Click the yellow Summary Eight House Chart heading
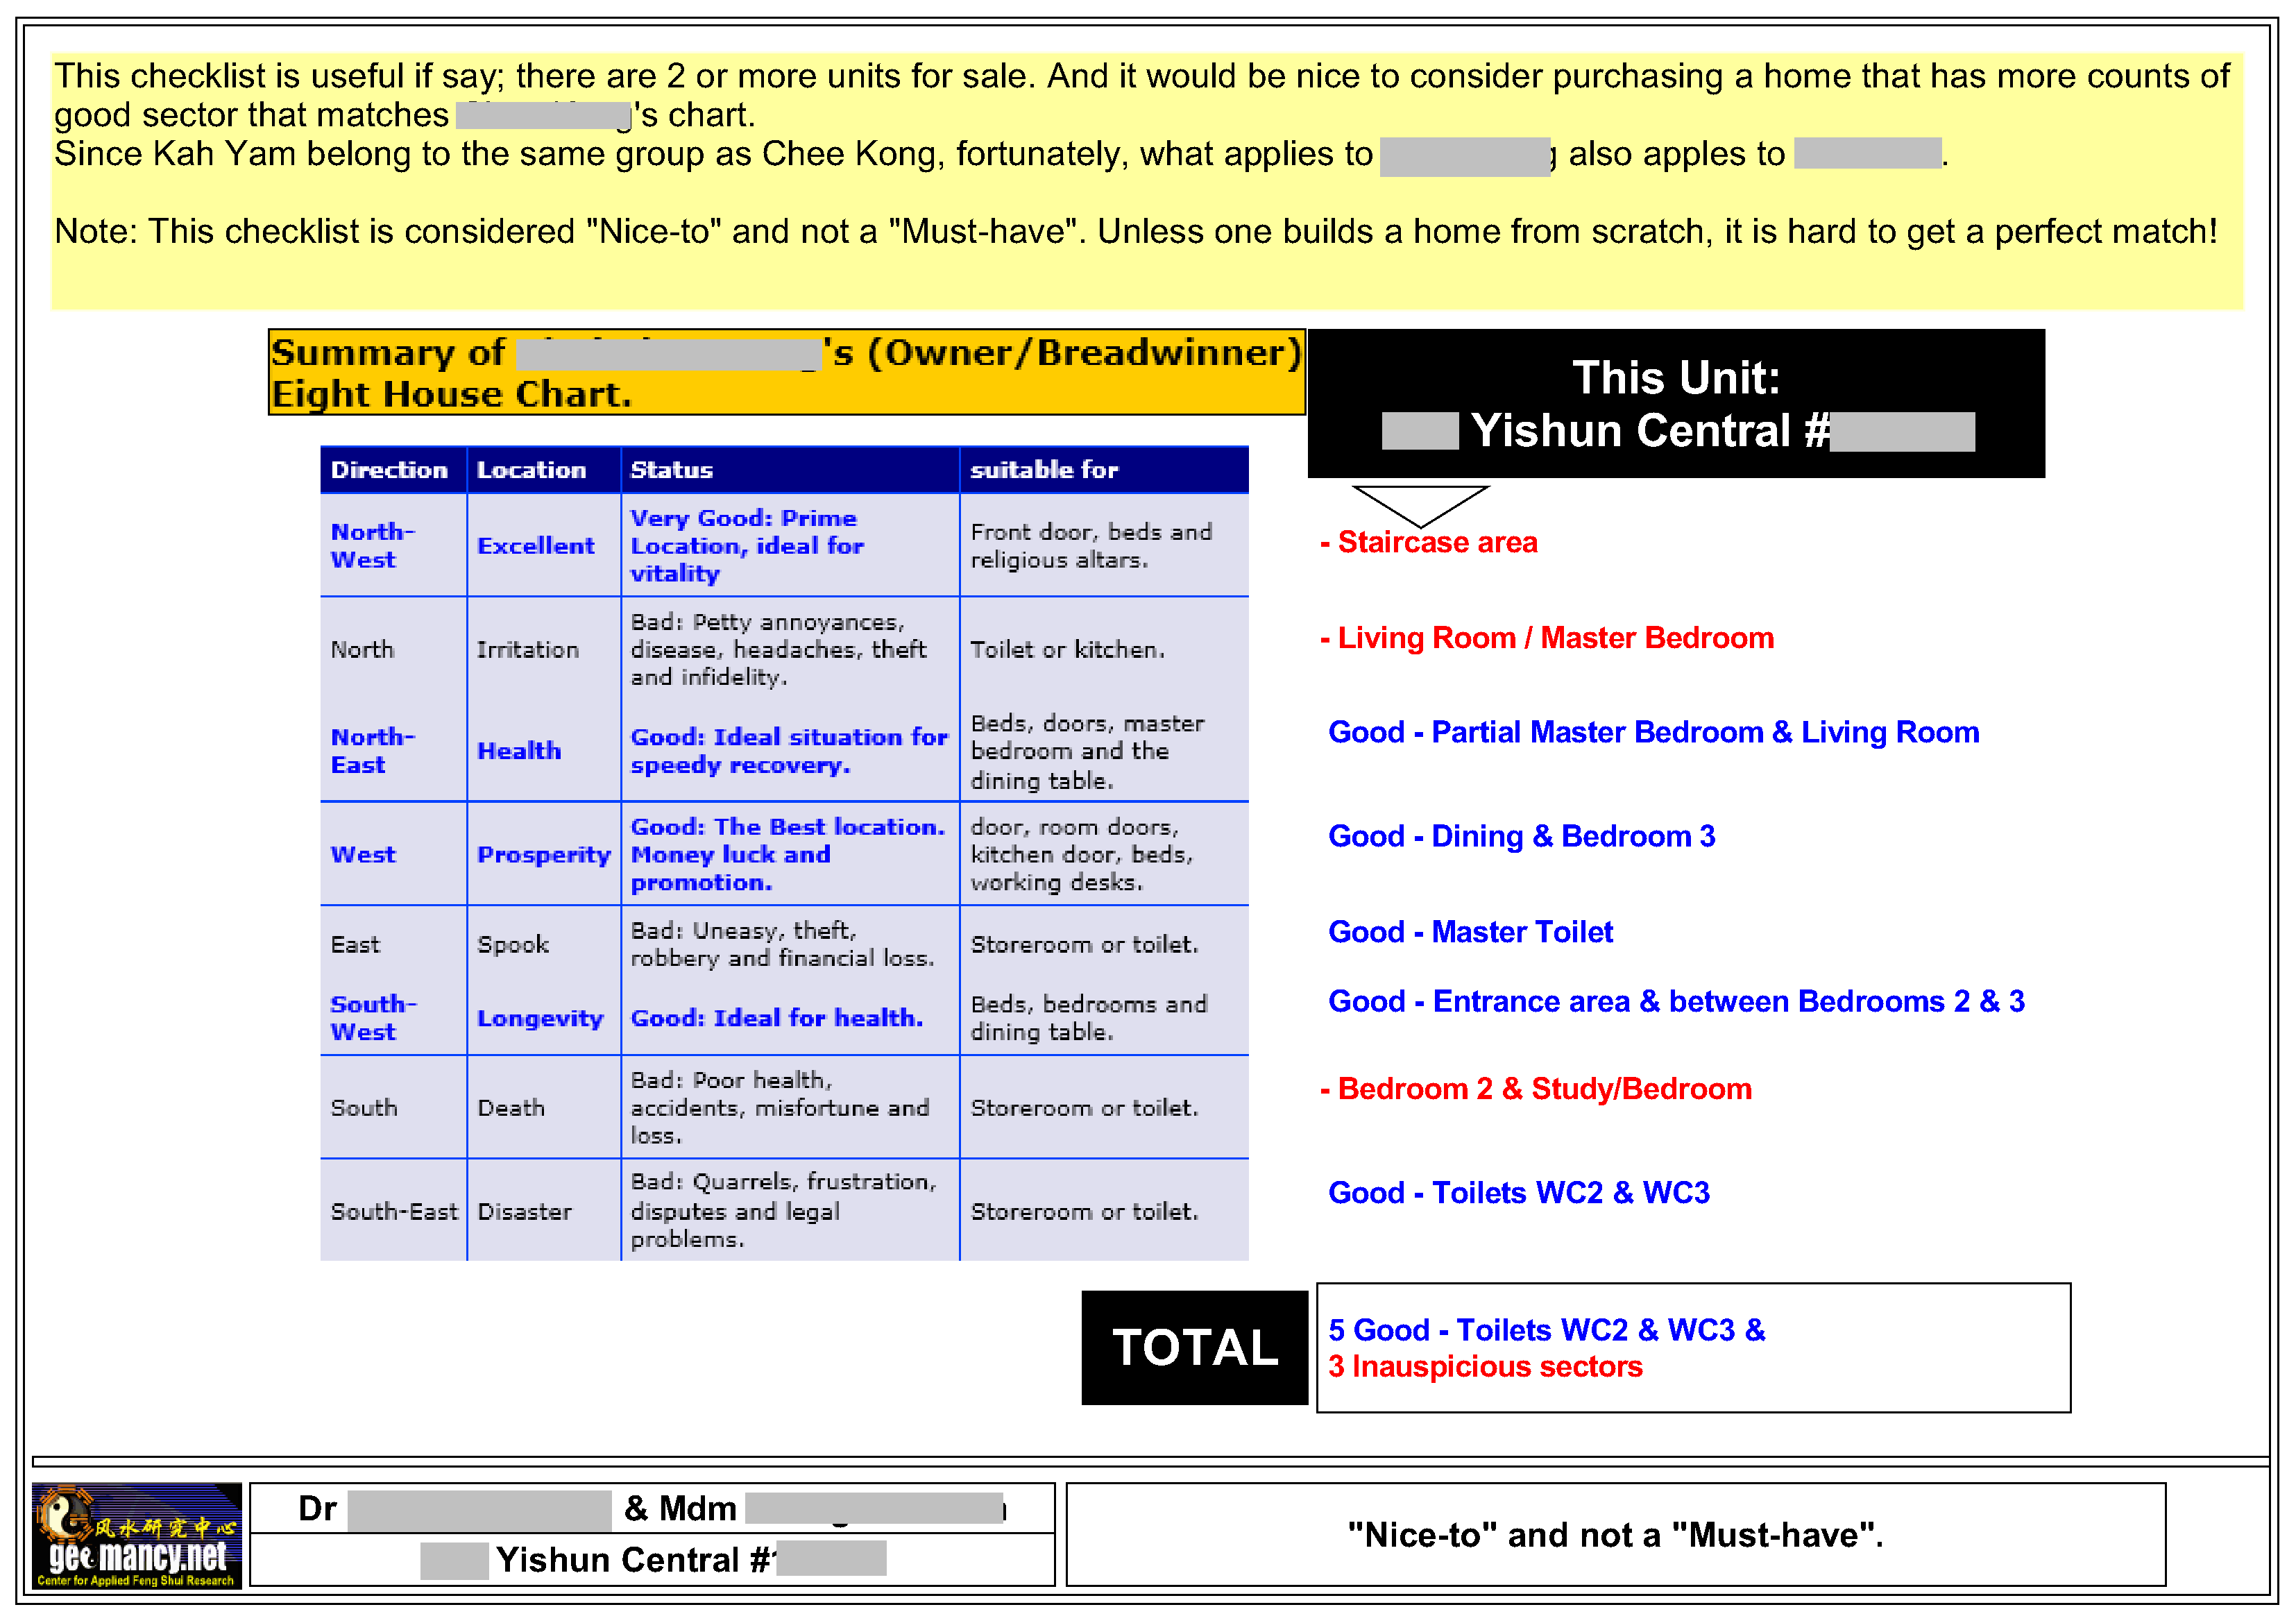Screen dimensions: 2296x1623 point(786,373)
